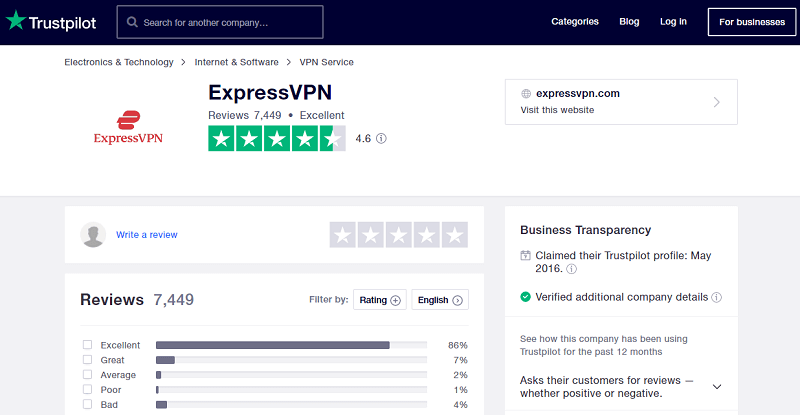Check the Great filter checkbox
The width and height of the screenshot is (800, 415).
pos(88,359)
